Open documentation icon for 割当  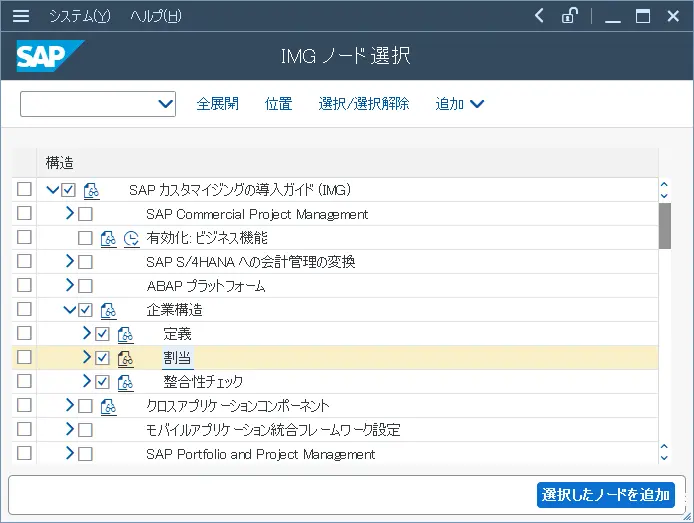[126, 358]
